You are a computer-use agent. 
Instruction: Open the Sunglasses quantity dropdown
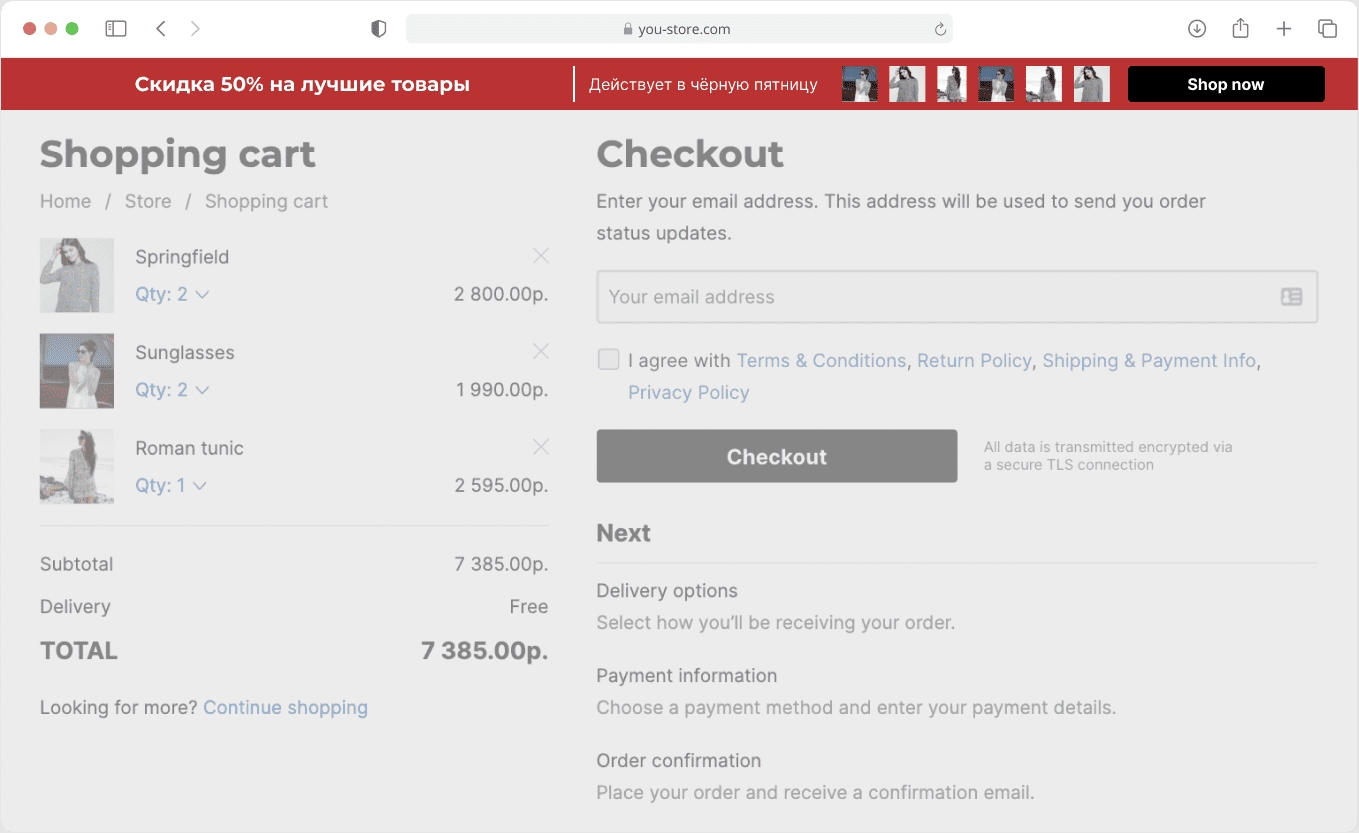[x=172, y=390]
